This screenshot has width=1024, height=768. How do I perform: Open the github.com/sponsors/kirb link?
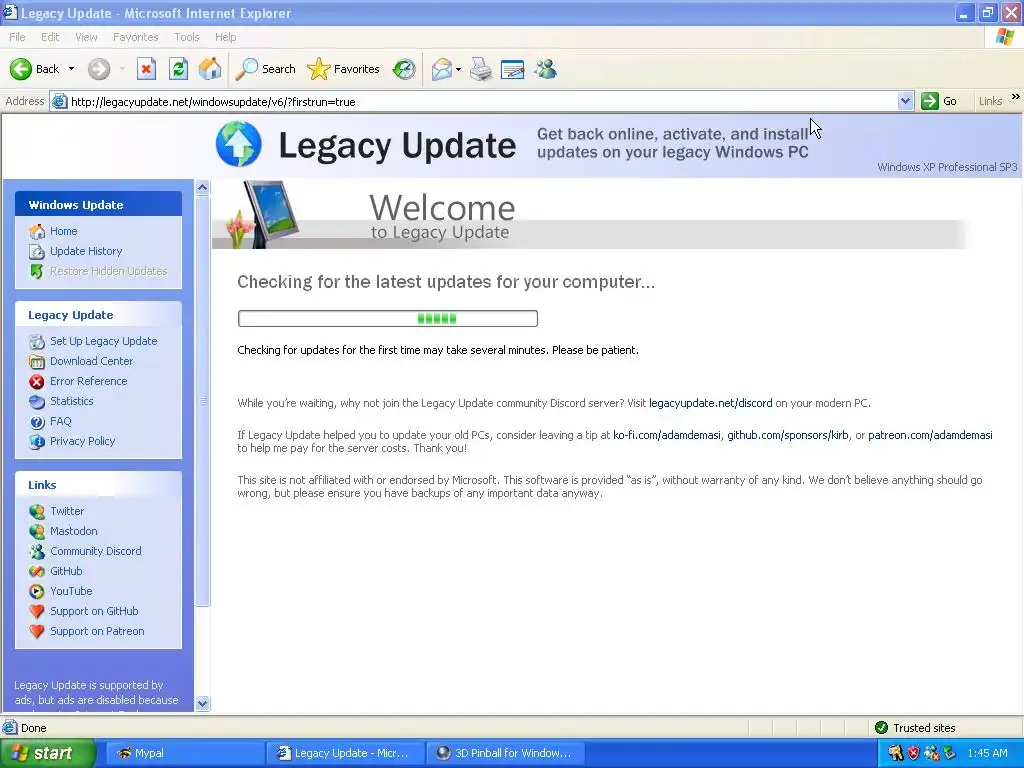(788, 435)
